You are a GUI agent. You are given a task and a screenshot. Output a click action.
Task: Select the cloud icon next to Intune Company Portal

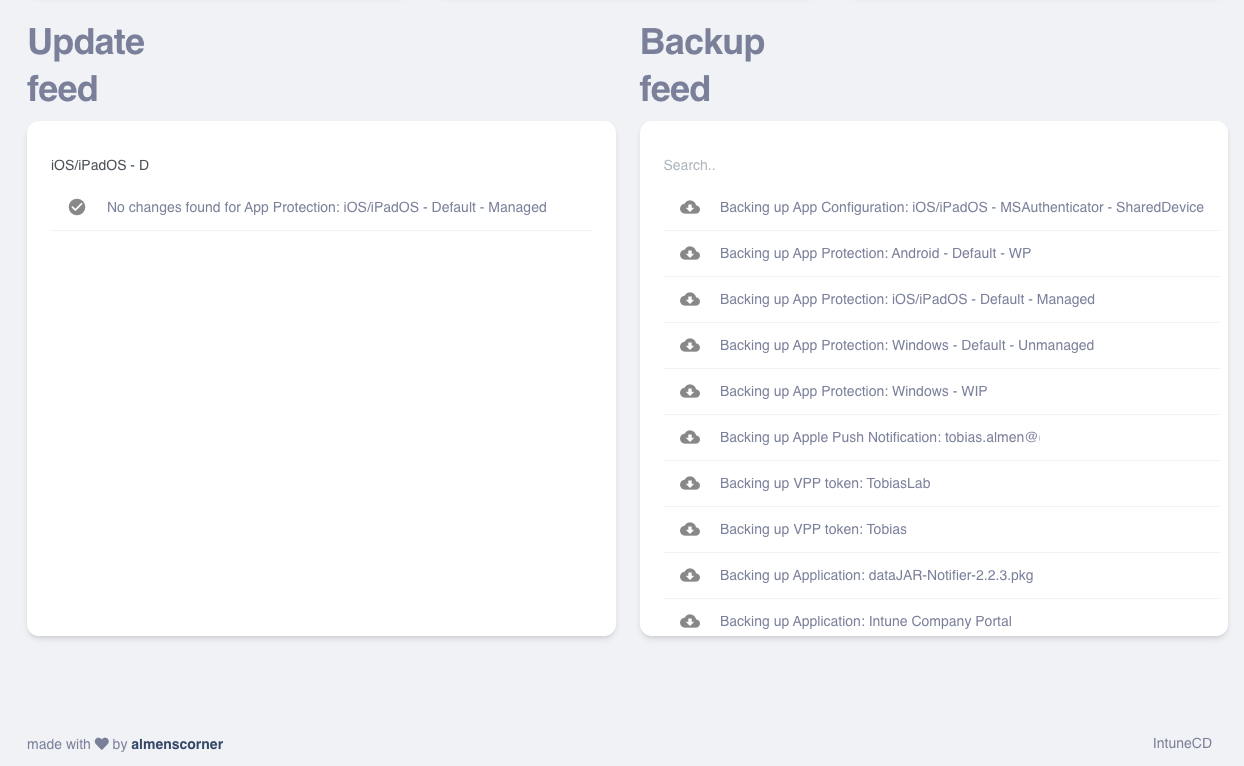690,621
